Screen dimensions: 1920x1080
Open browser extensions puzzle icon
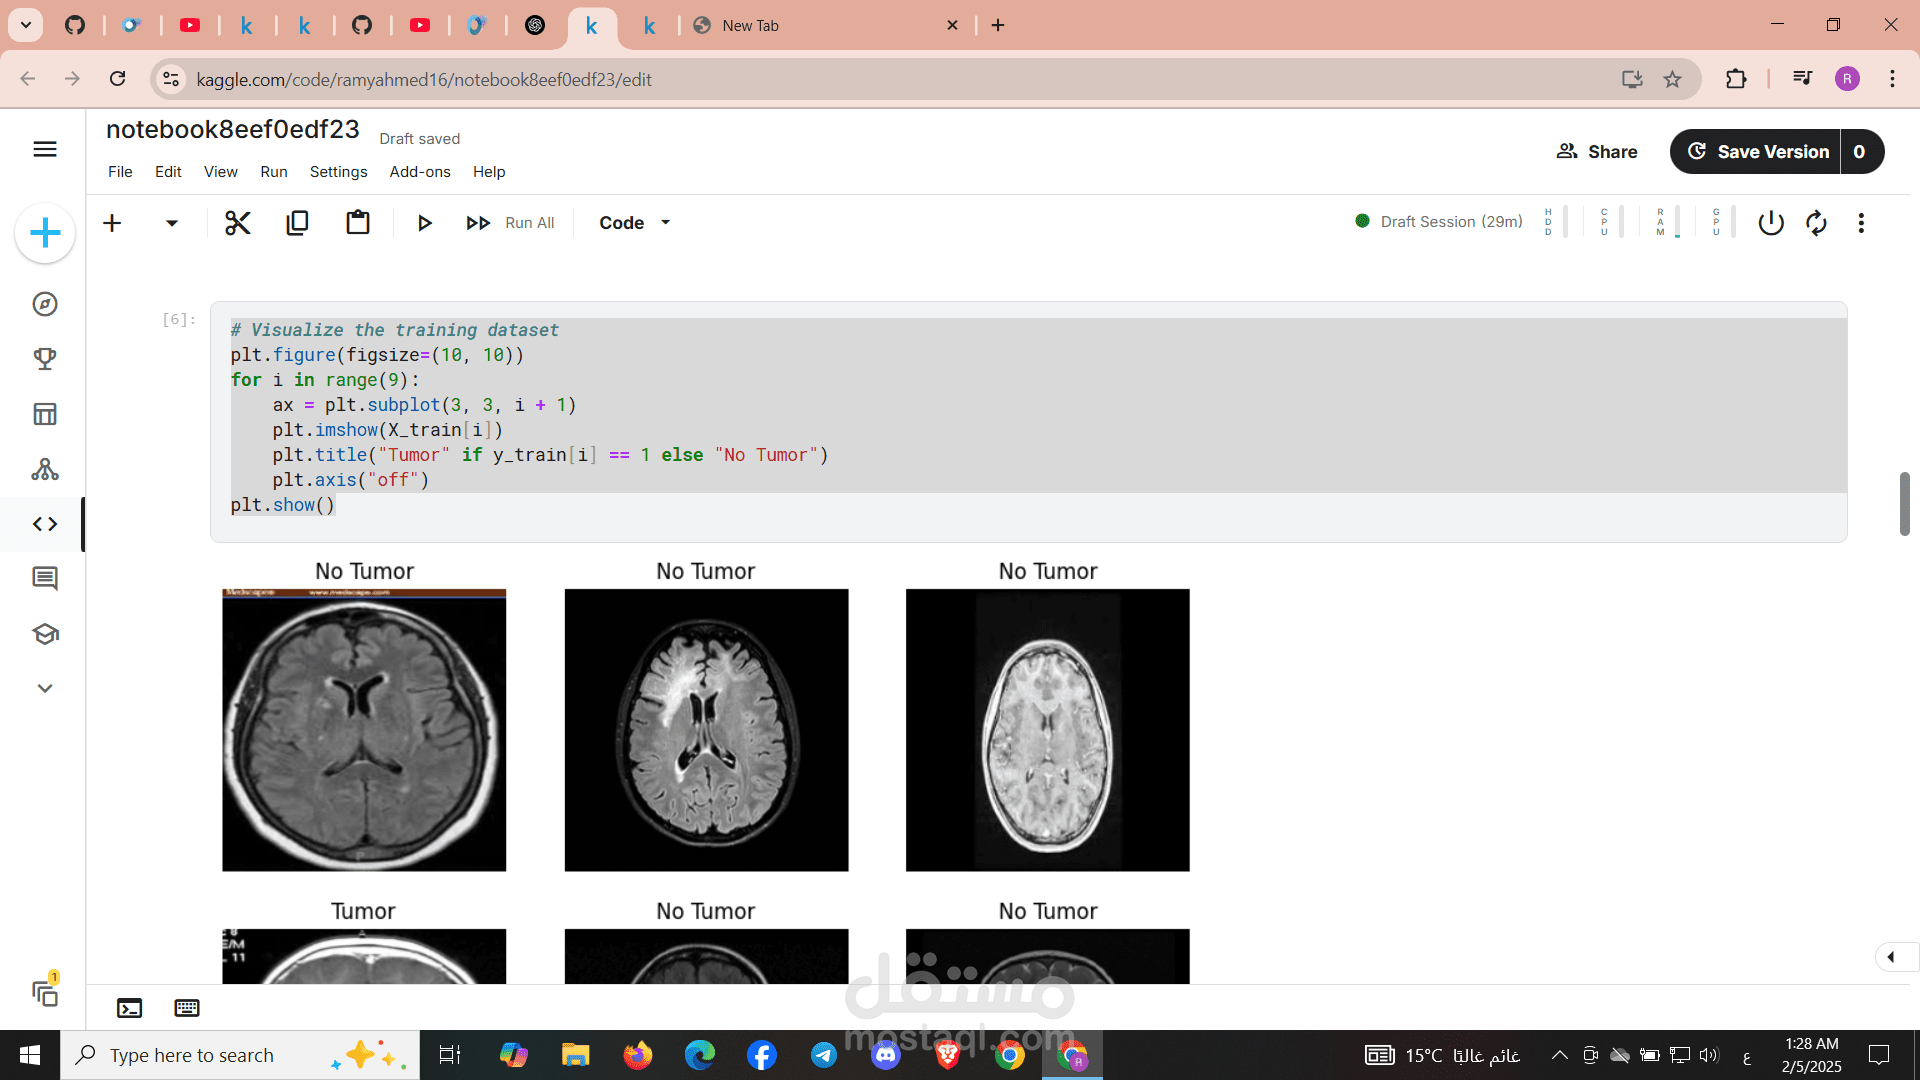pos(1736,79)
